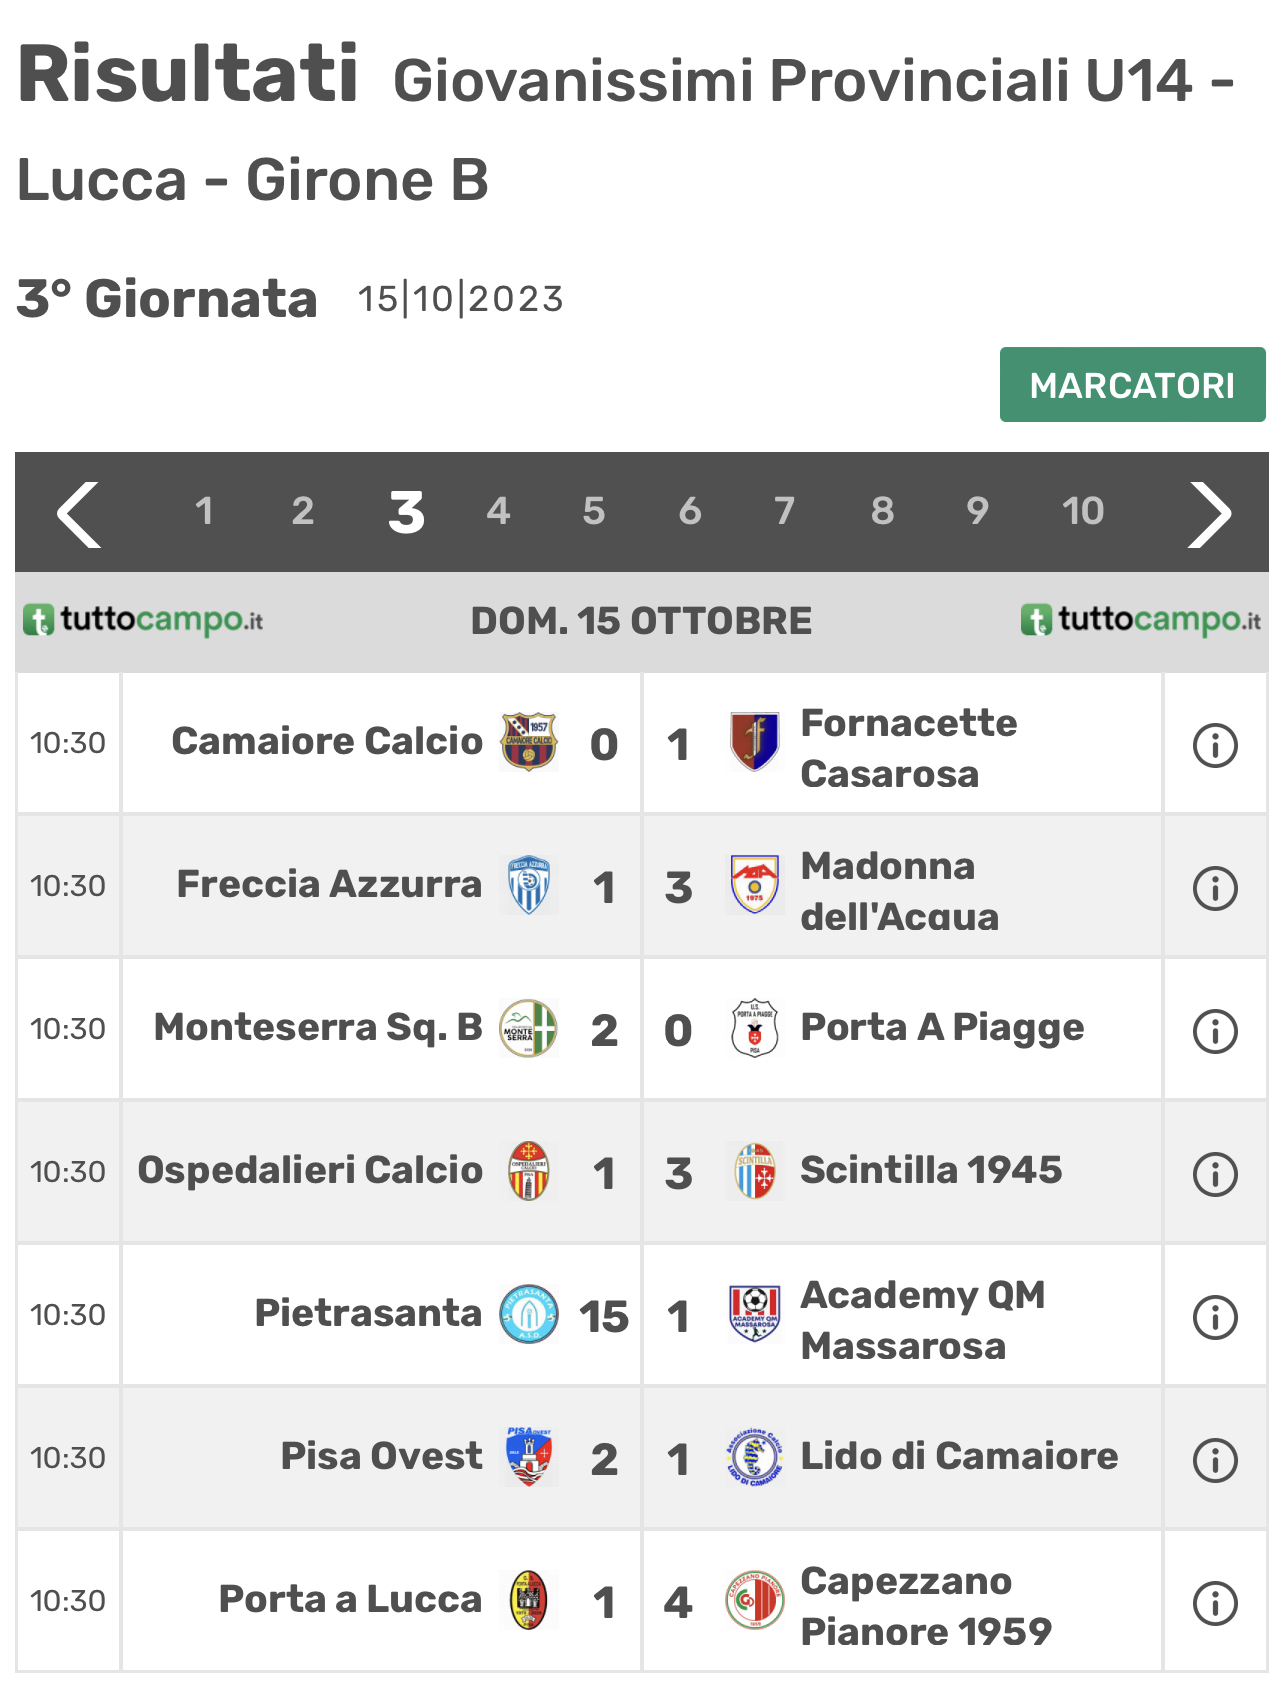Open info icon for Porta a Lucca match
The height and width of the screenshot is (1686, 1284).
(1215, 1603)
